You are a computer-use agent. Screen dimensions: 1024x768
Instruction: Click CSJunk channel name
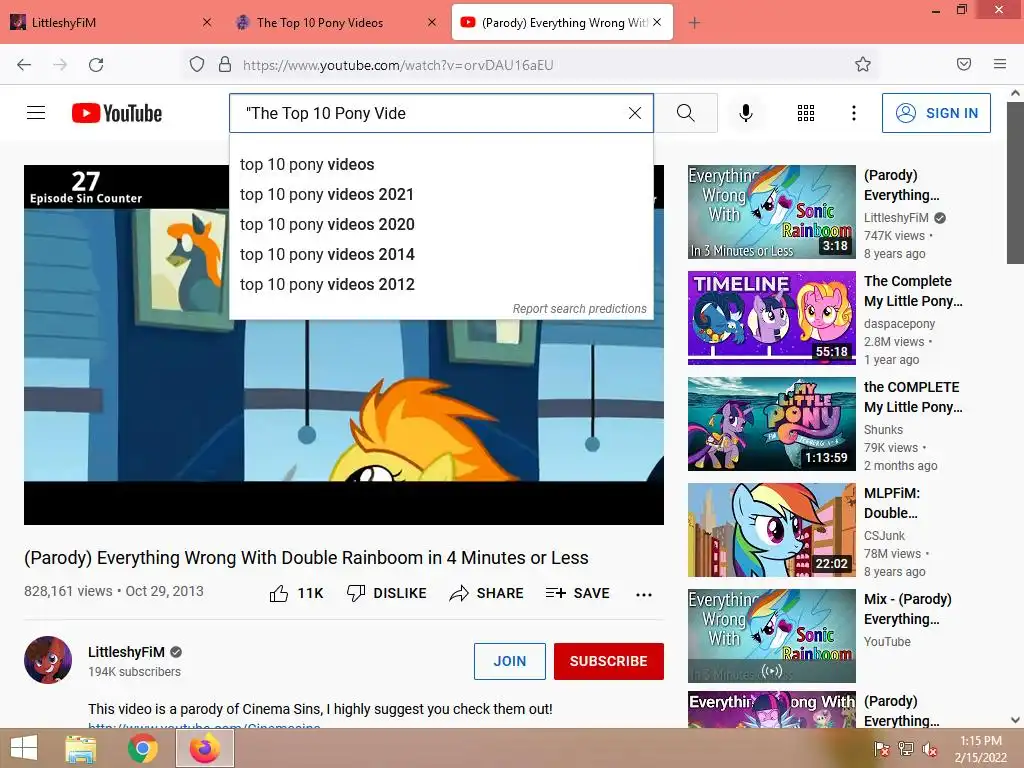(884, 536)
